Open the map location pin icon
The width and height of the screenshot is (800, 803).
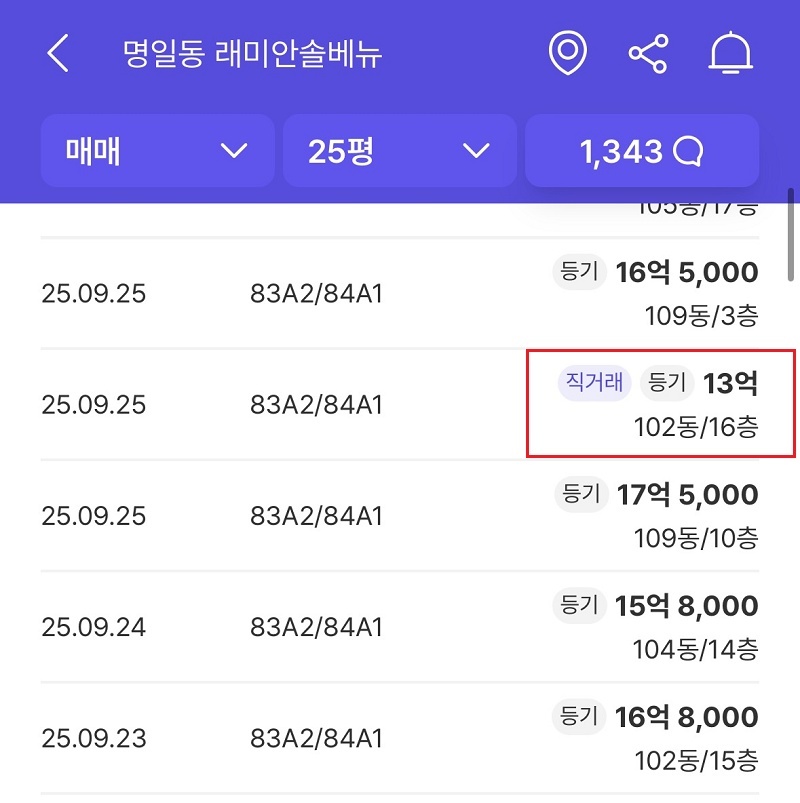568,53
